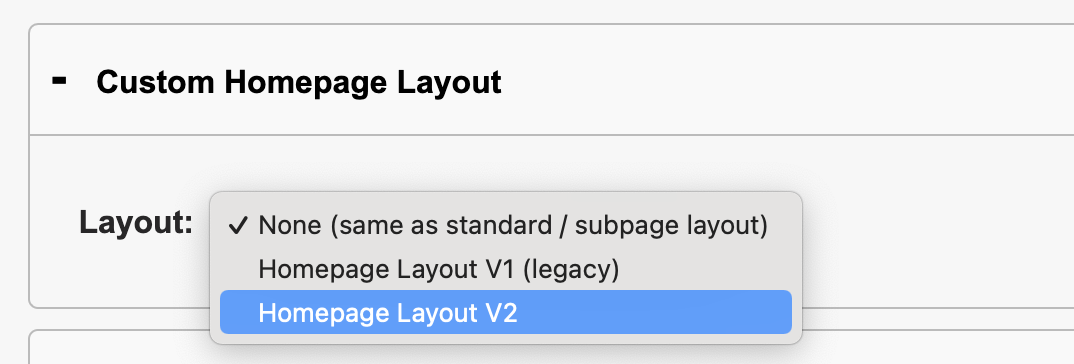1074x364 pixels.
Task: Select Homepage Layout V2 option
Action: (x=505, y=313)
